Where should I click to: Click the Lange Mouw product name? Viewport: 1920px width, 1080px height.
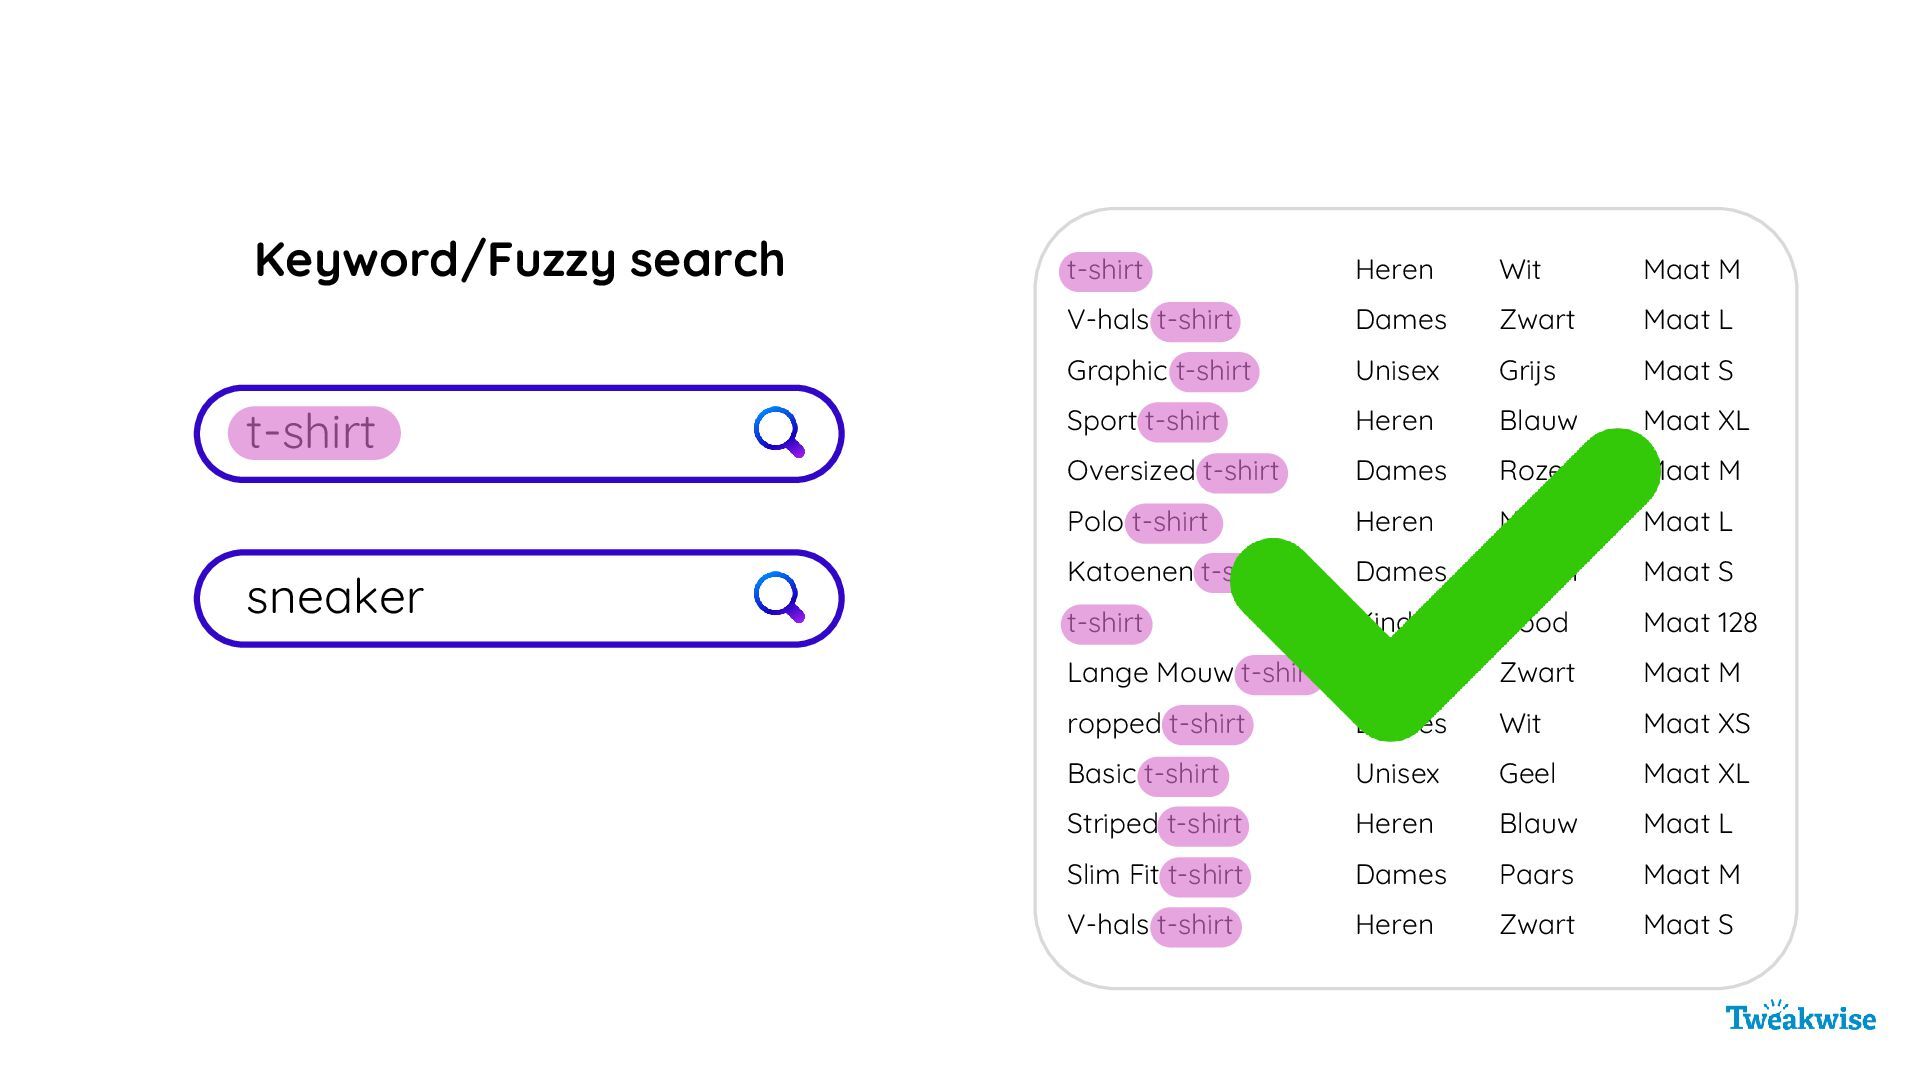coord(1150,673)
